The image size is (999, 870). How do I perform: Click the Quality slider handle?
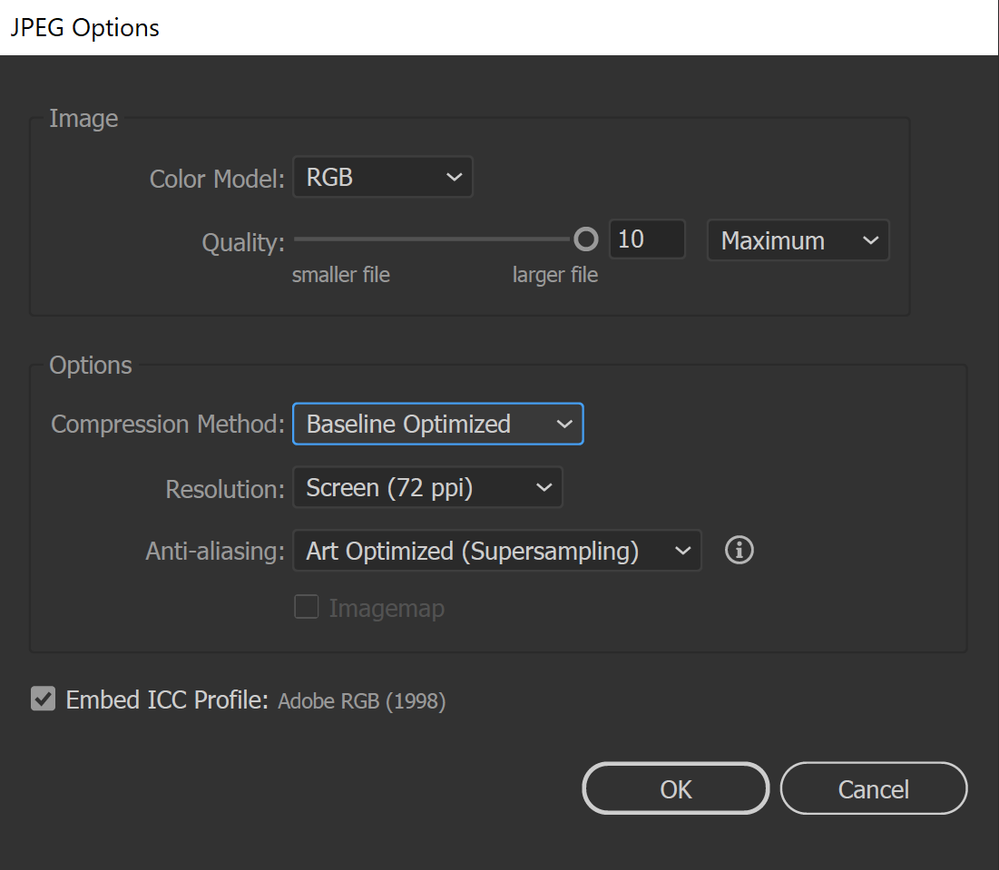click(x=586, y=239)
